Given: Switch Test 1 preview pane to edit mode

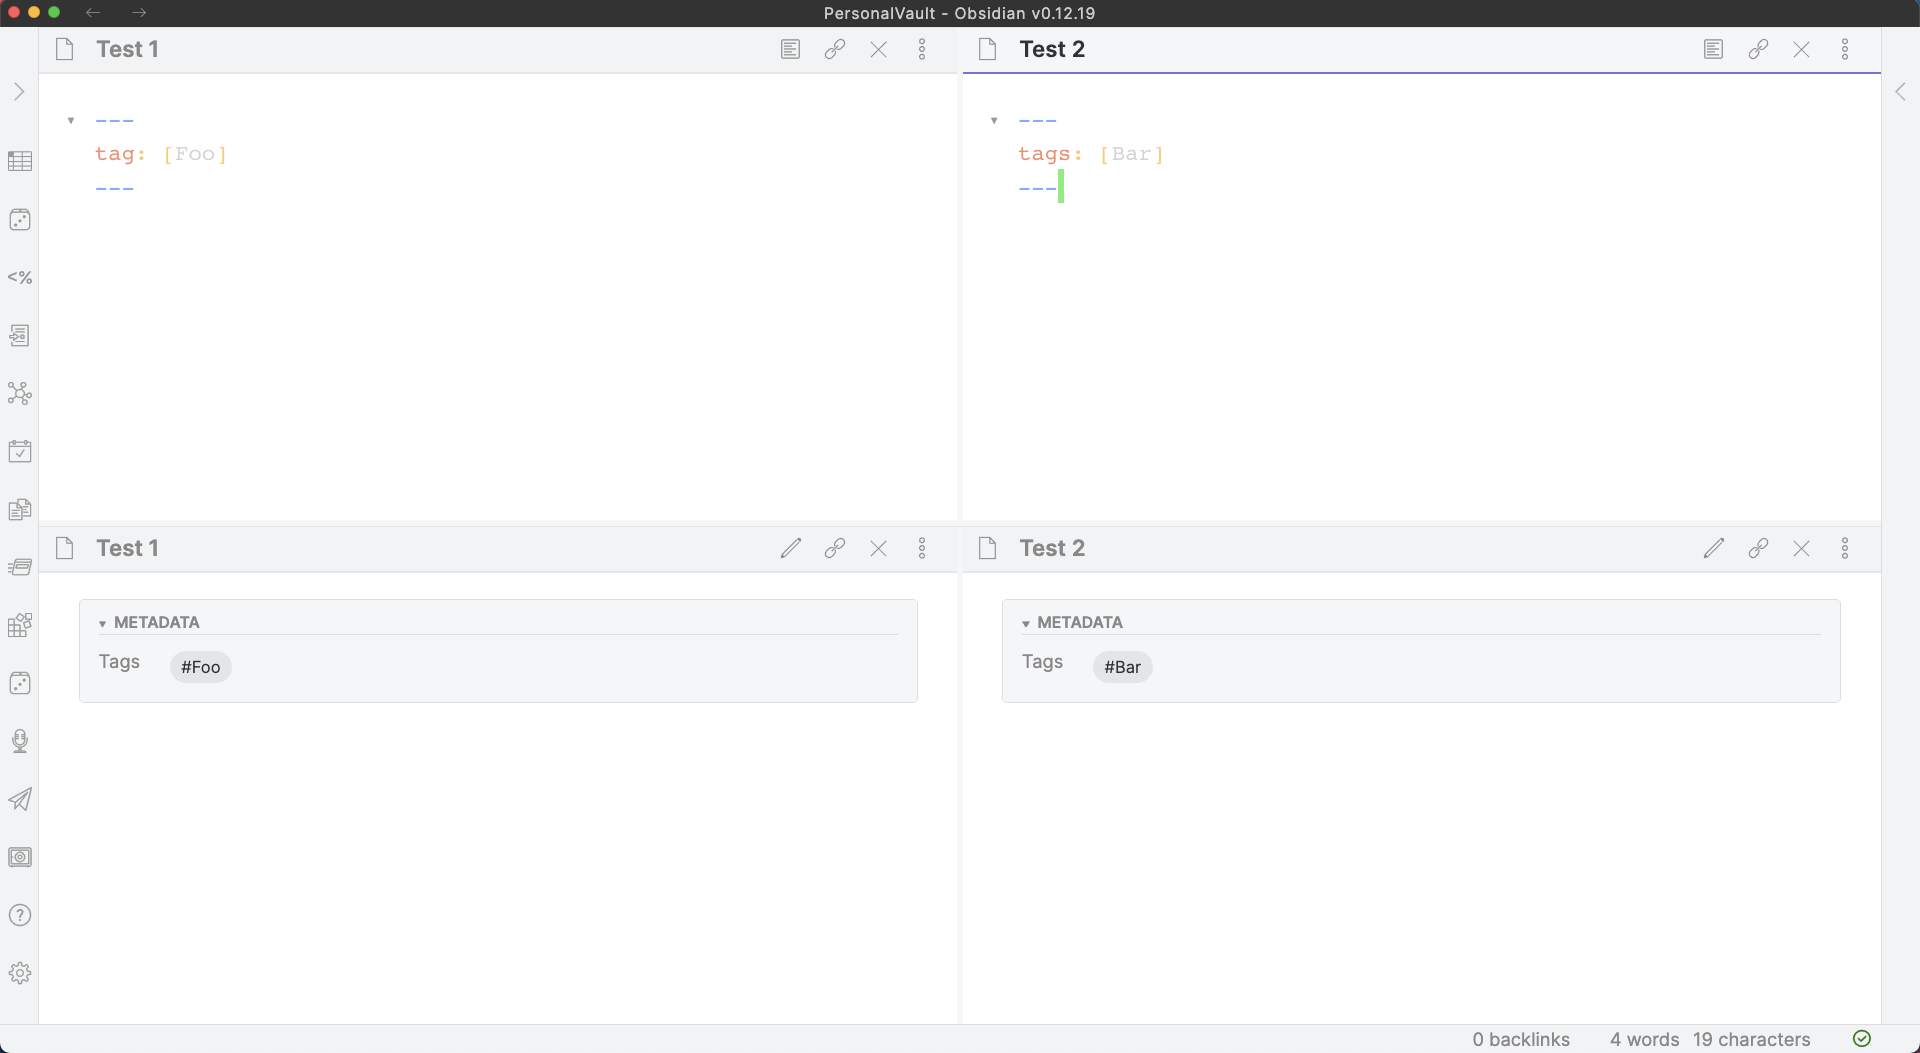Looking at the screenshot, I should [790, 548].
